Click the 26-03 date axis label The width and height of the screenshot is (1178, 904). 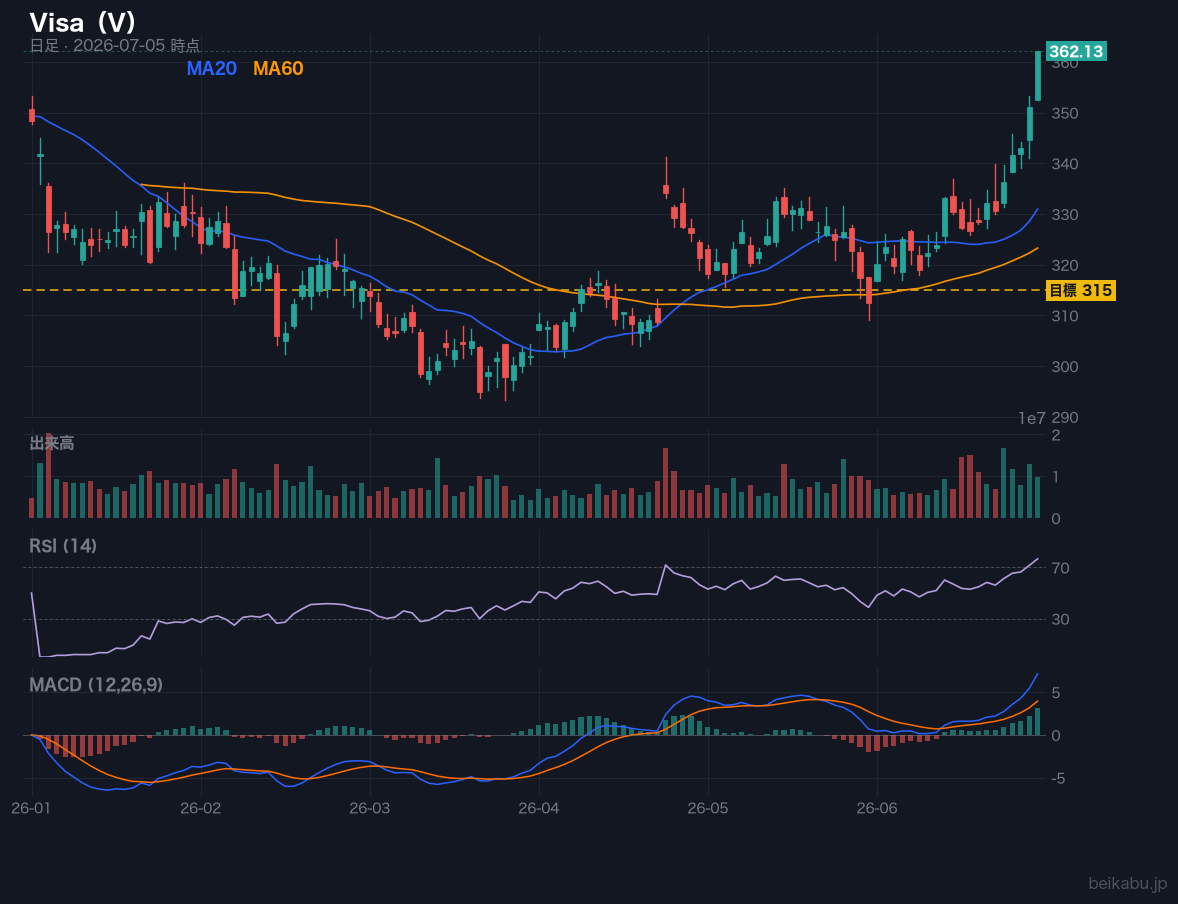tap(370, 809)
